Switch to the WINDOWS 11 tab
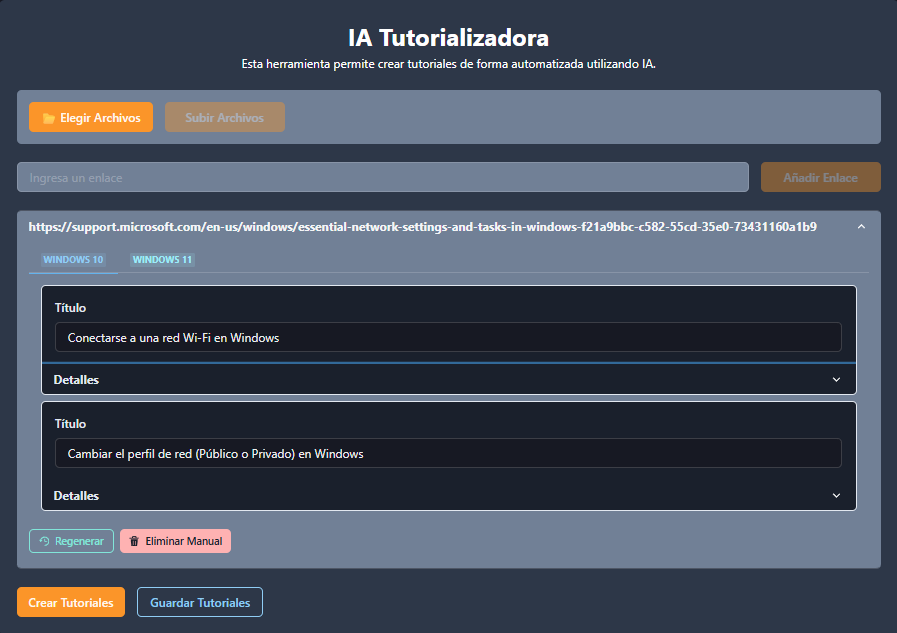Screen dimensions: 897x633 [x=162, y=260]
